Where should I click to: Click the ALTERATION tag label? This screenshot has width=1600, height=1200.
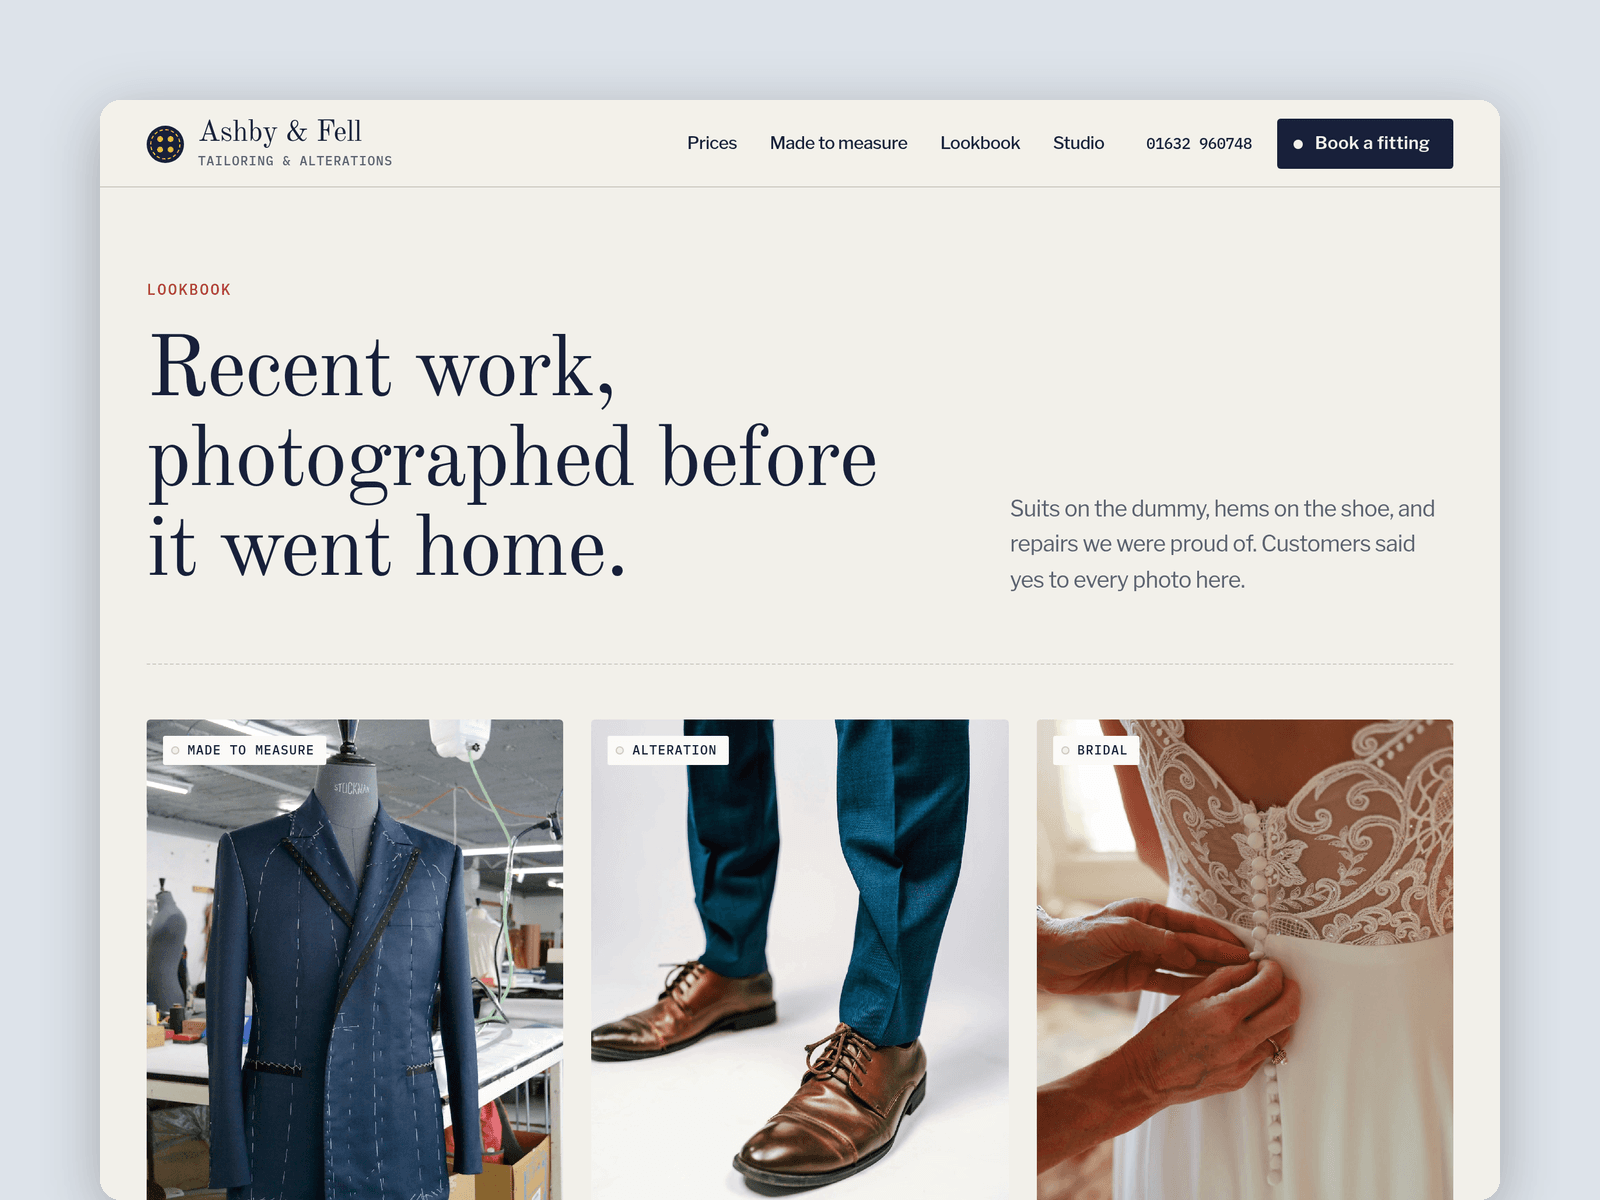[x=668, y=750]
